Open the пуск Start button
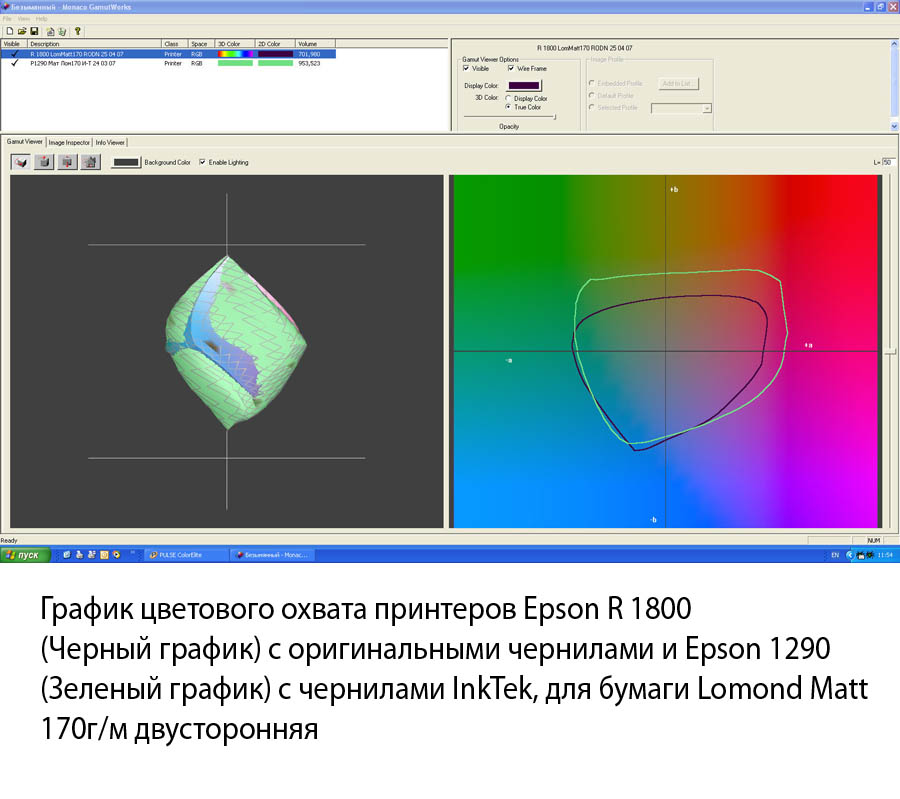The width and height of the screenshot is (900, 799). coord(25,555)
